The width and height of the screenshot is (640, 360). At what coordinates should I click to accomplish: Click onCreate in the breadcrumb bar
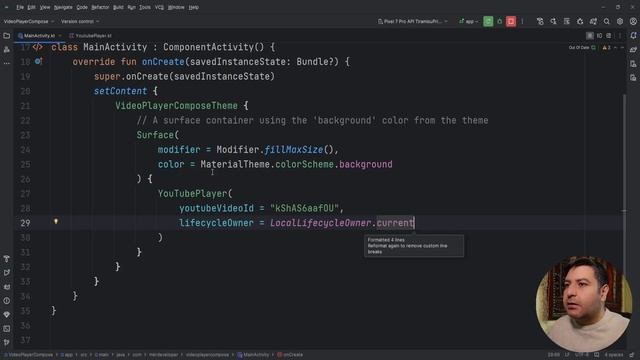coord(290,355)
